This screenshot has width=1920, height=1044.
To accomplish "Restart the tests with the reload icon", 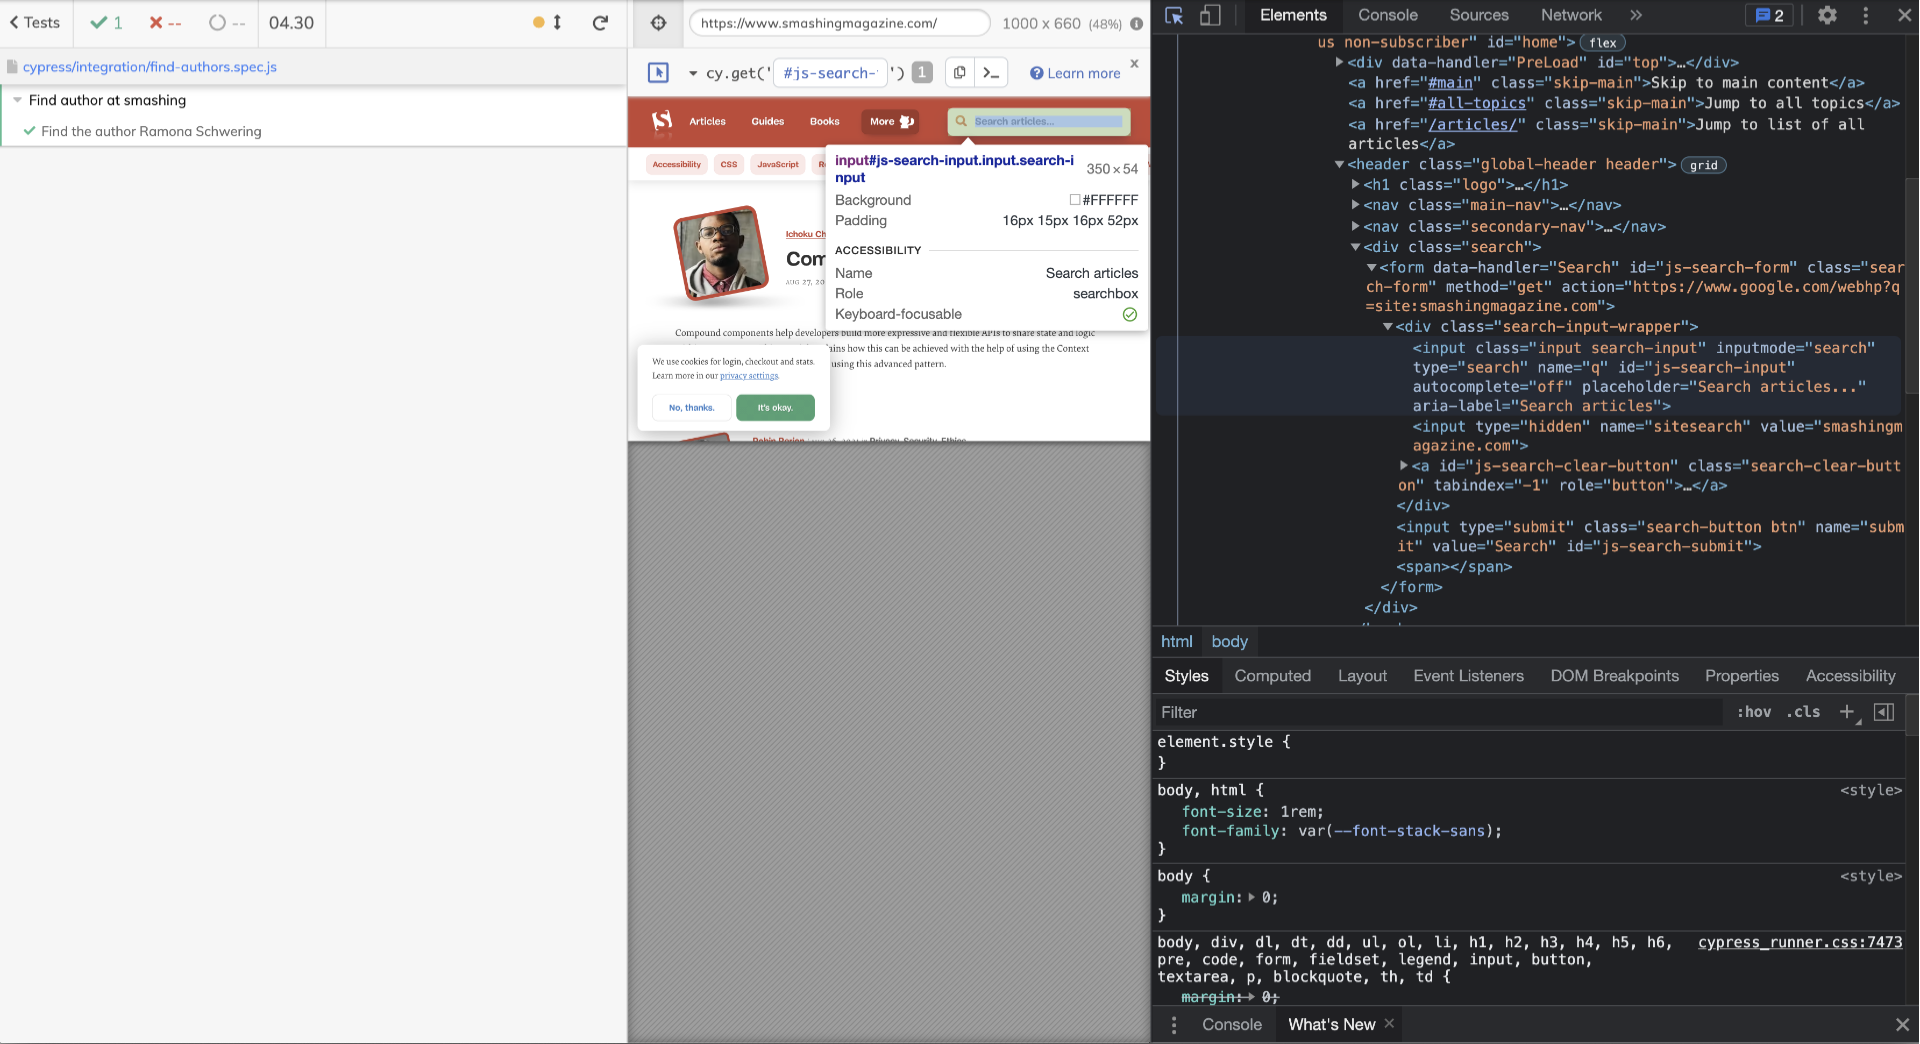I will pos(601,23).
